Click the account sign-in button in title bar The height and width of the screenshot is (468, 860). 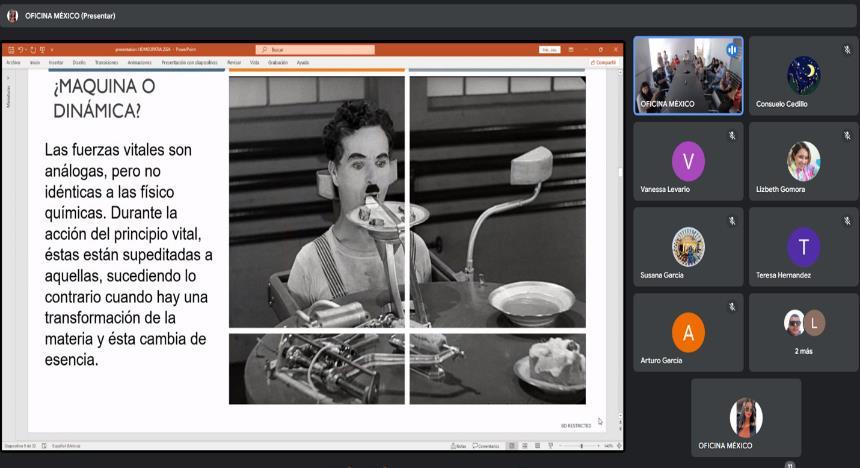[550, 50]
